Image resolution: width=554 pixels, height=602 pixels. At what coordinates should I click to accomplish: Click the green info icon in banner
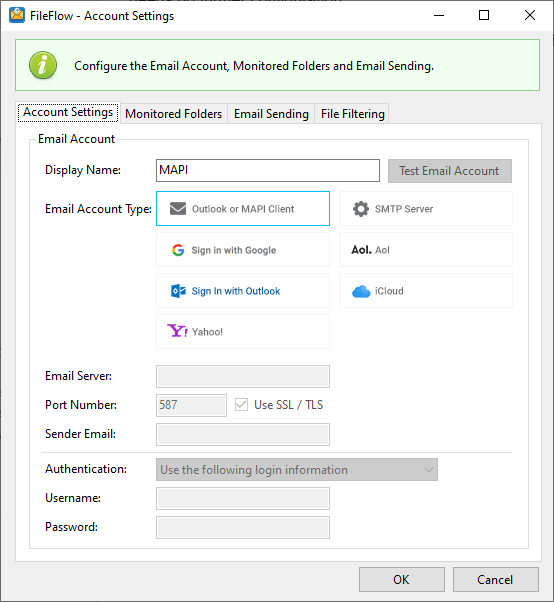[x=43, y=65]
